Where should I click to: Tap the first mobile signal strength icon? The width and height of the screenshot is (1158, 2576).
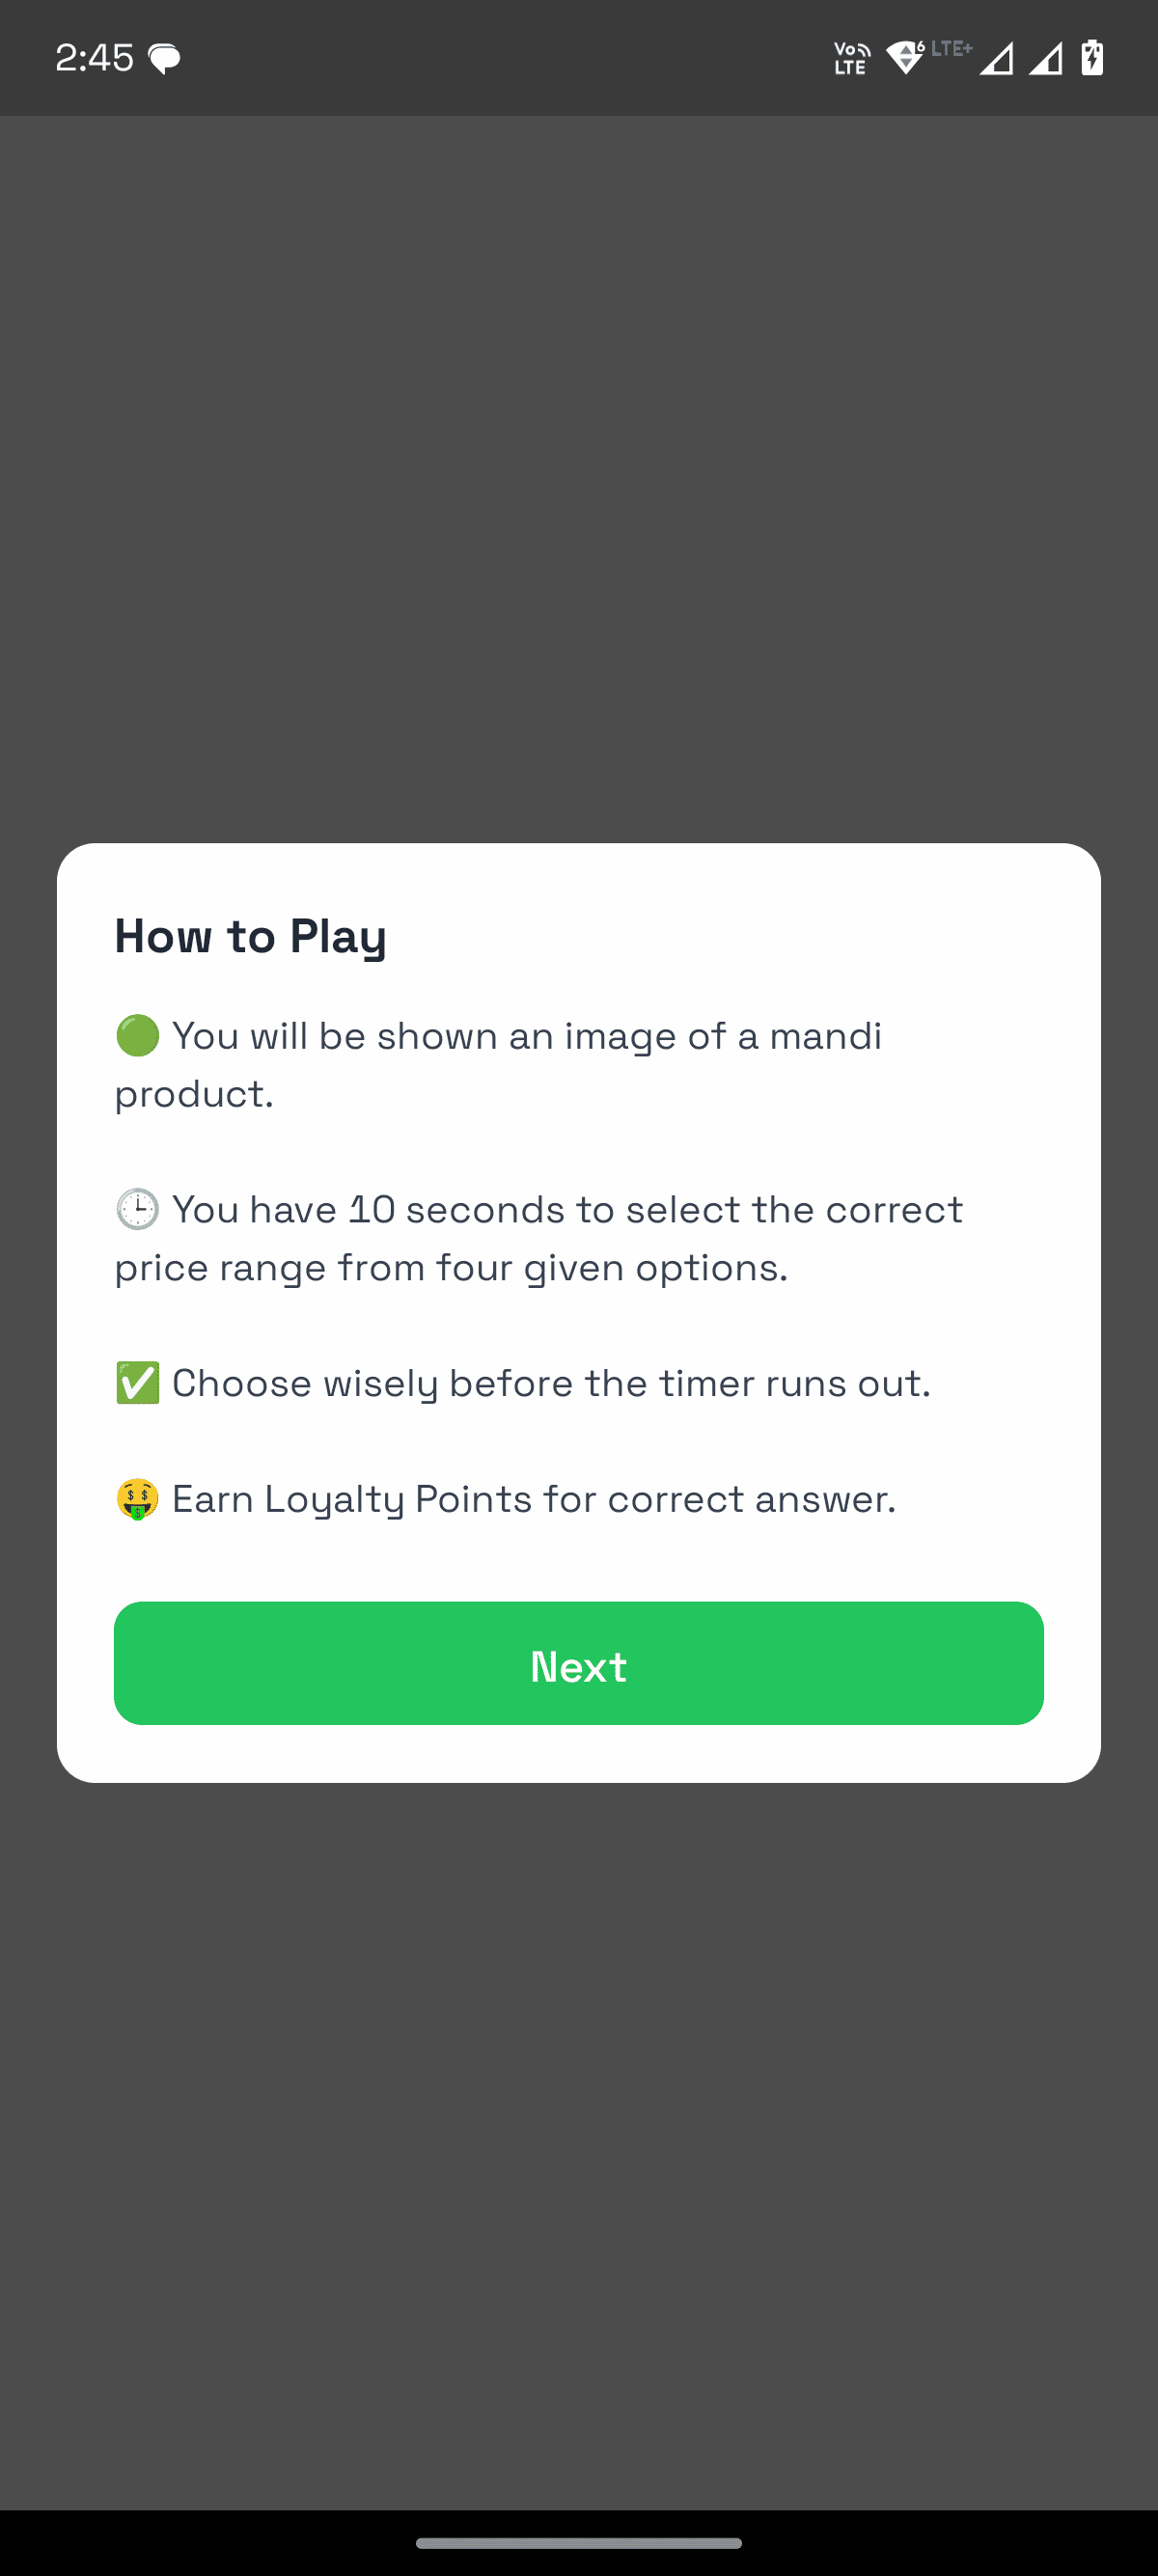pyautogui.click(x=996, y=59)
